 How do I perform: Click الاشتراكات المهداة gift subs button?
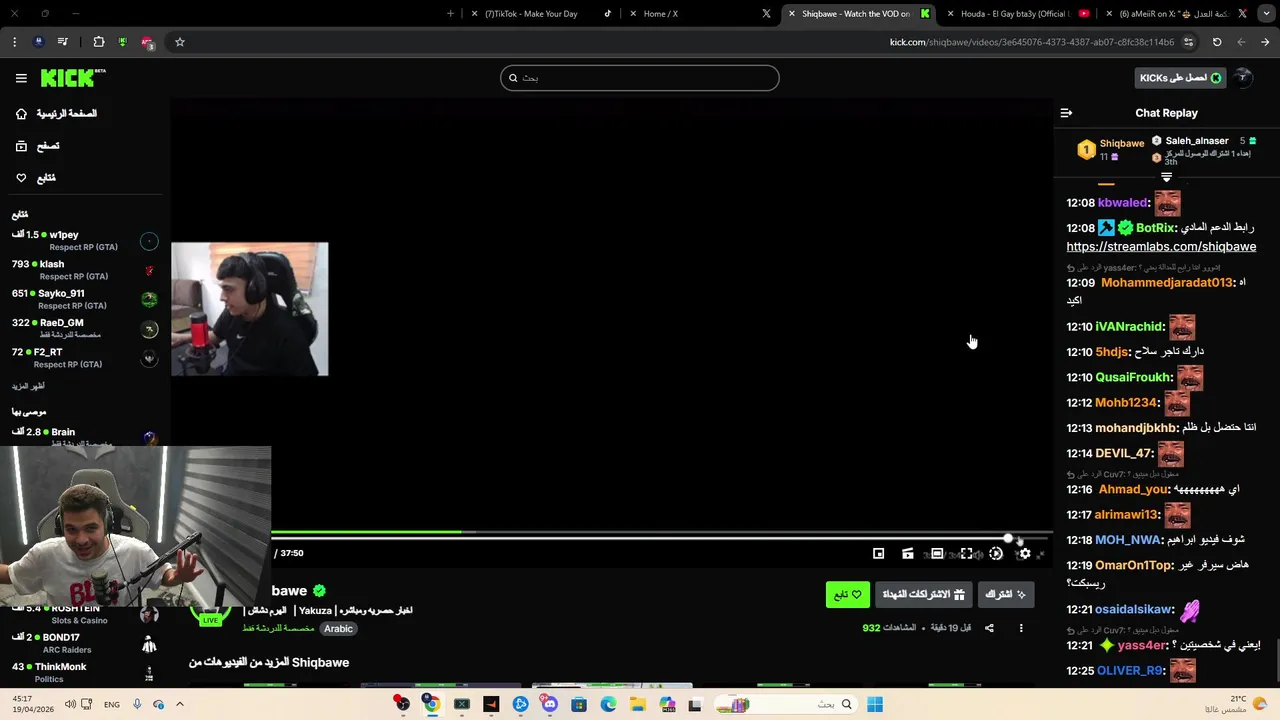coord(923,594)
